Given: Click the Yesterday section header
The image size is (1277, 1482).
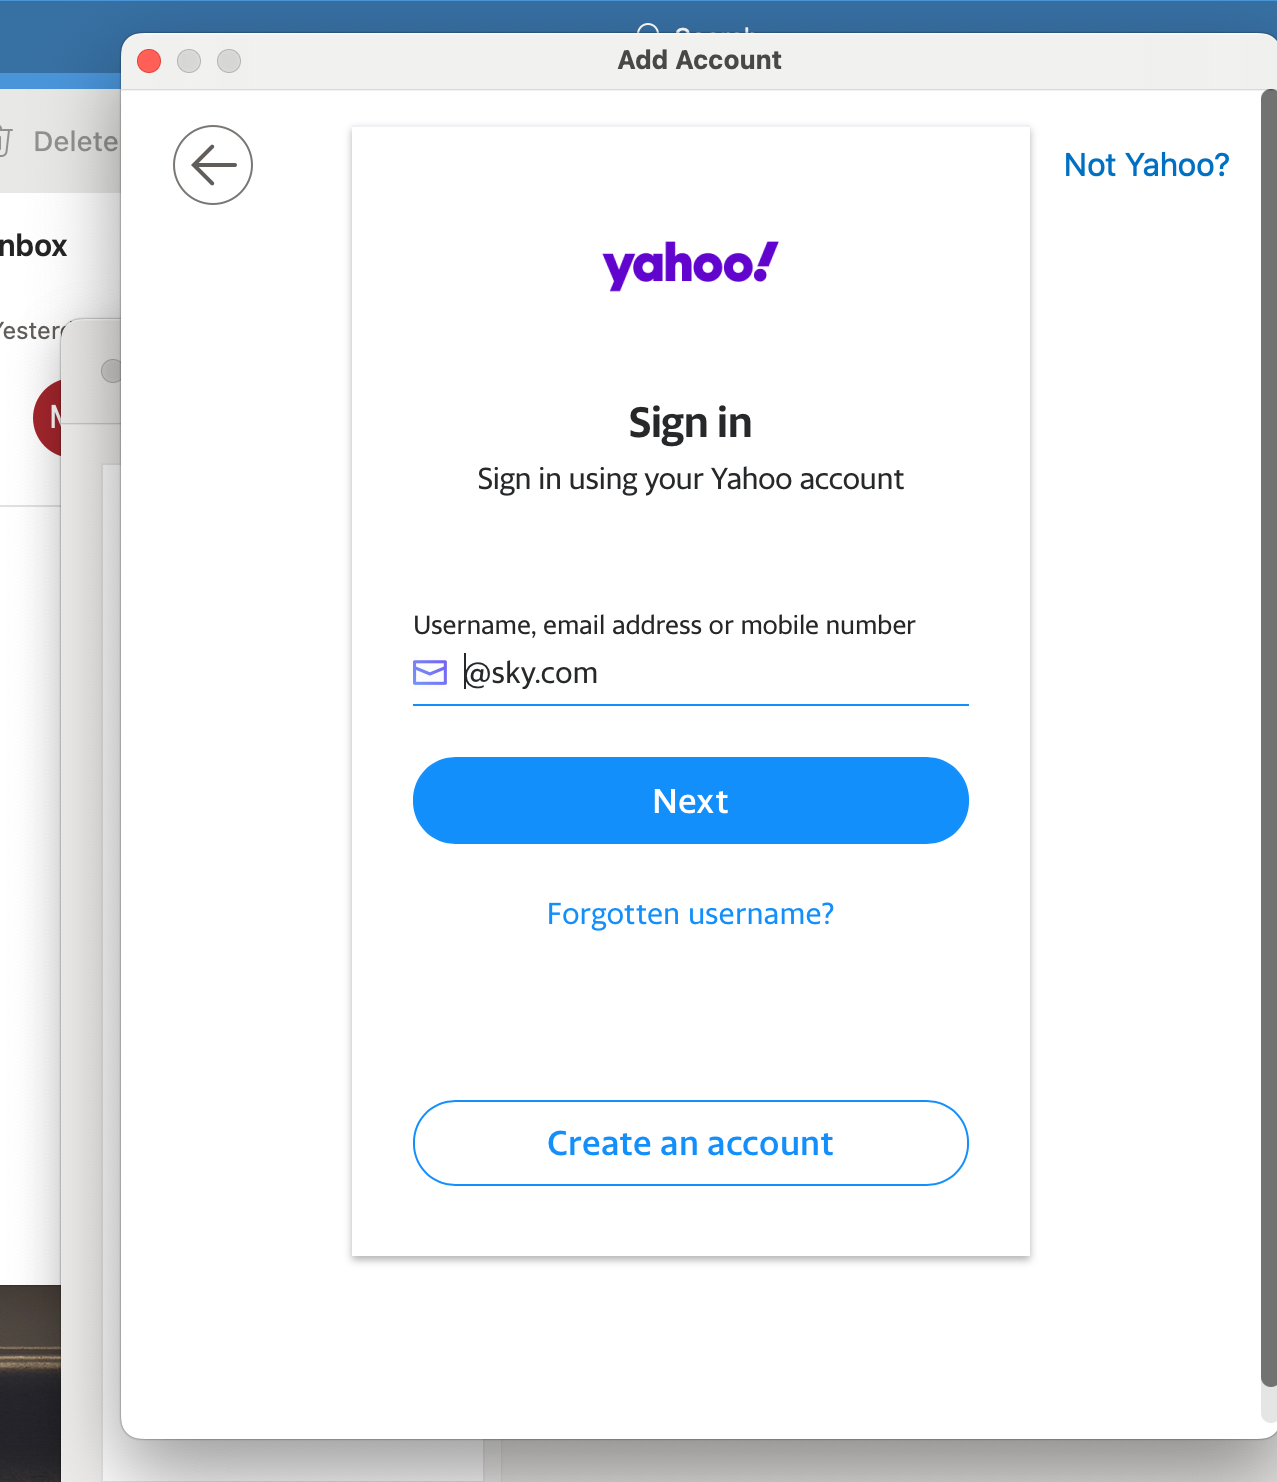Looking at the screenshot, I should click(30, 330).
